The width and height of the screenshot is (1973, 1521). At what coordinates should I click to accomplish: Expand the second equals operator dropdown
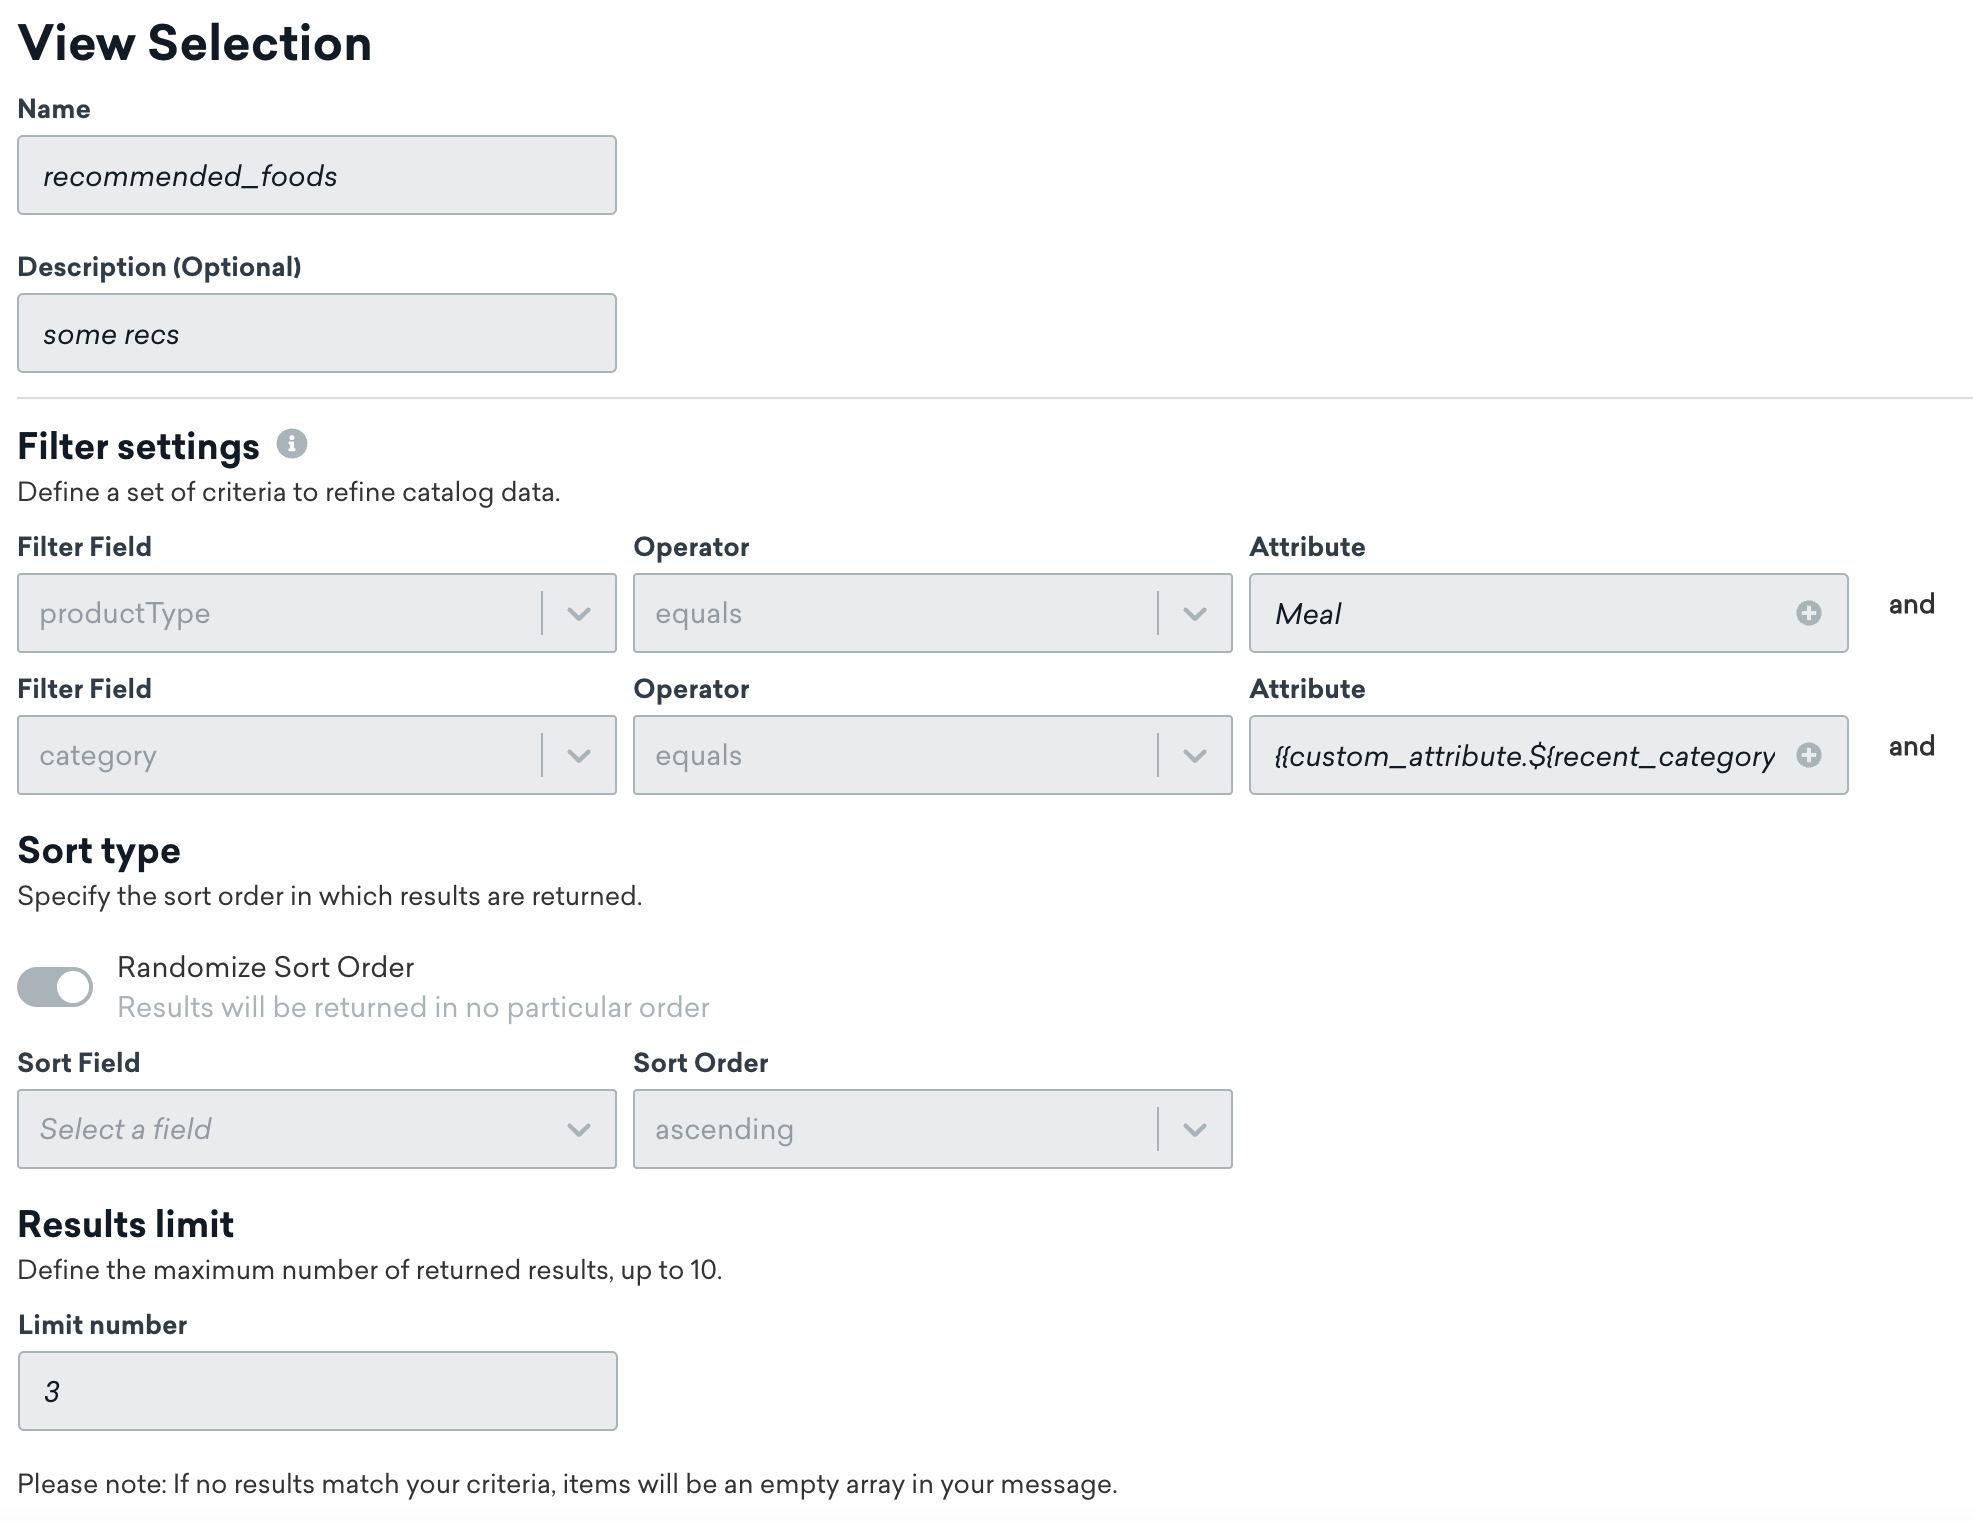tap(900, 755)
